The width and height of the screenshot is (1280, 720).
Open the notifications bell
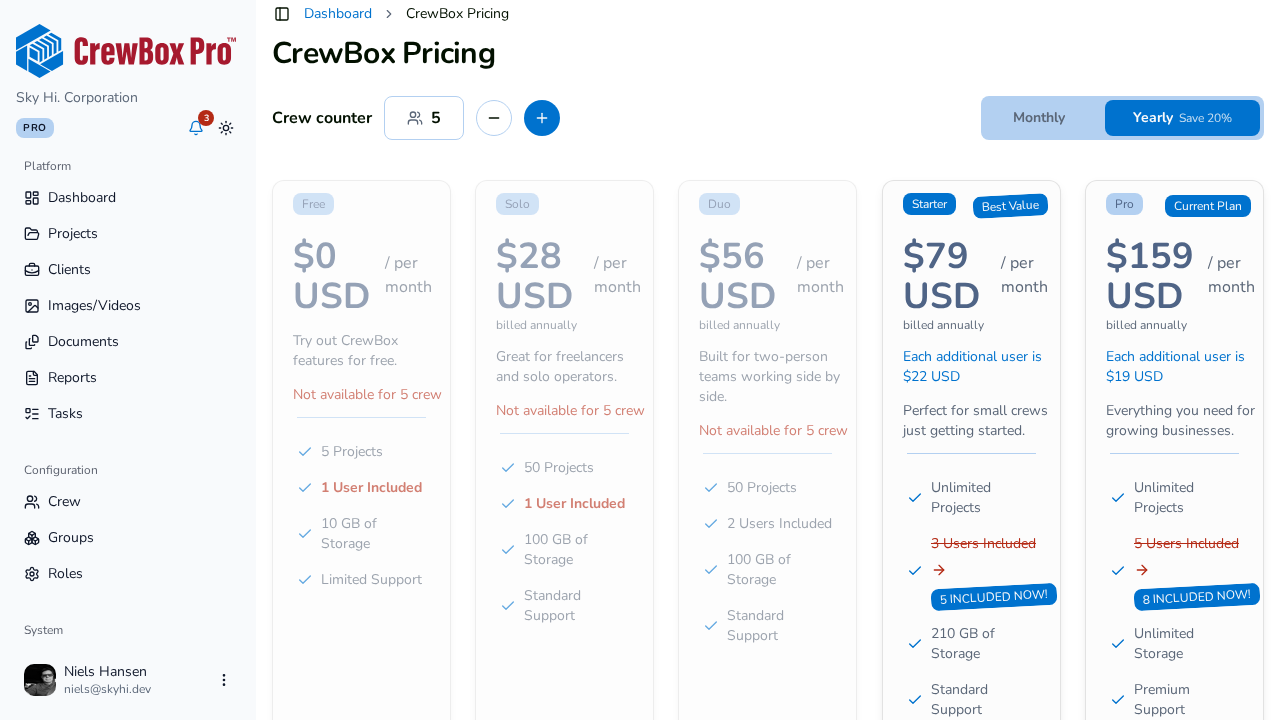196,128
